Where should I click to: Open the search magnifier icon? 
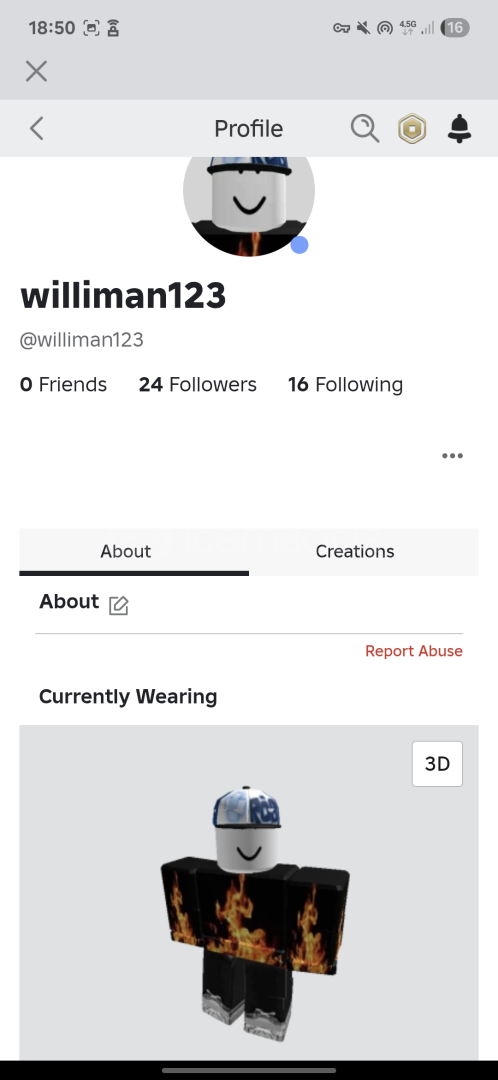[x=364, y=129]
